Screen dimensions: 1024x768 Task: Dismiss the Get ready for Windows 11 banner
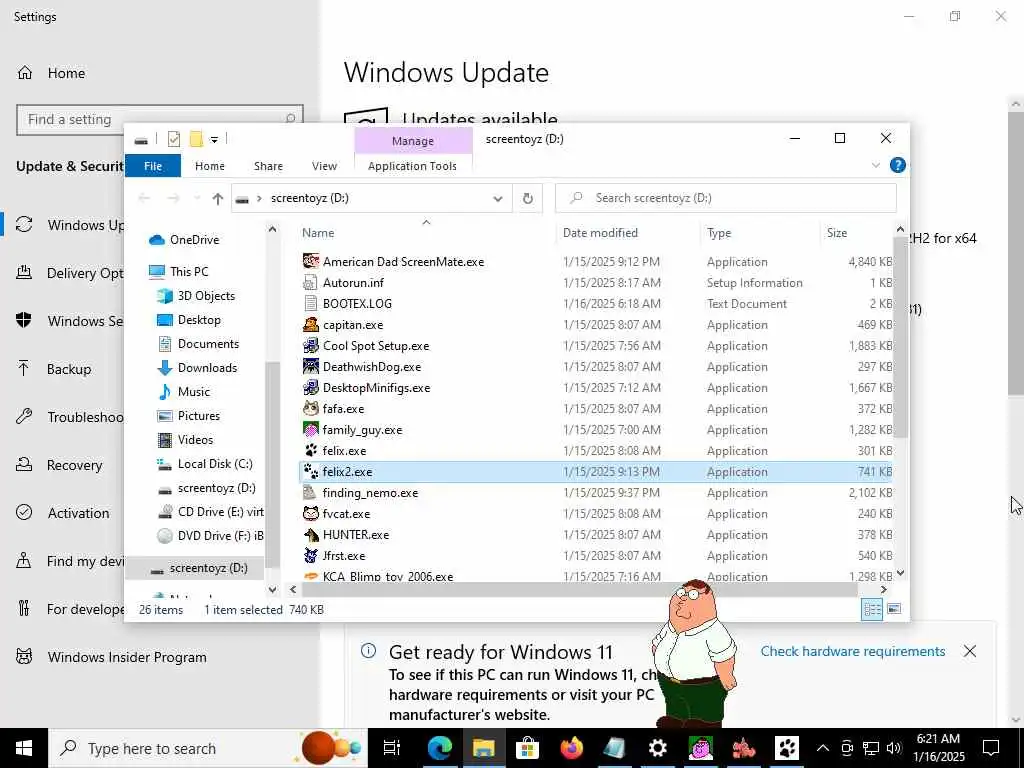[x=970, y=651]
